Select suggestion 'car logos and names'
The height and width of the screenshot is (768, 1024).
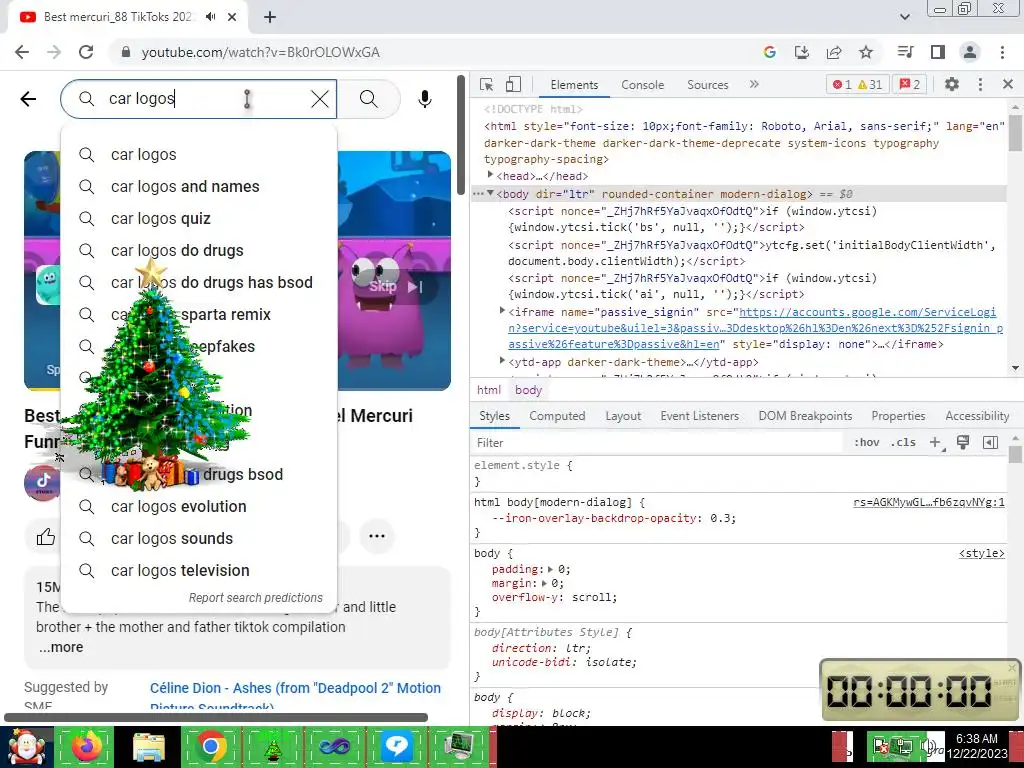(199, 187)
